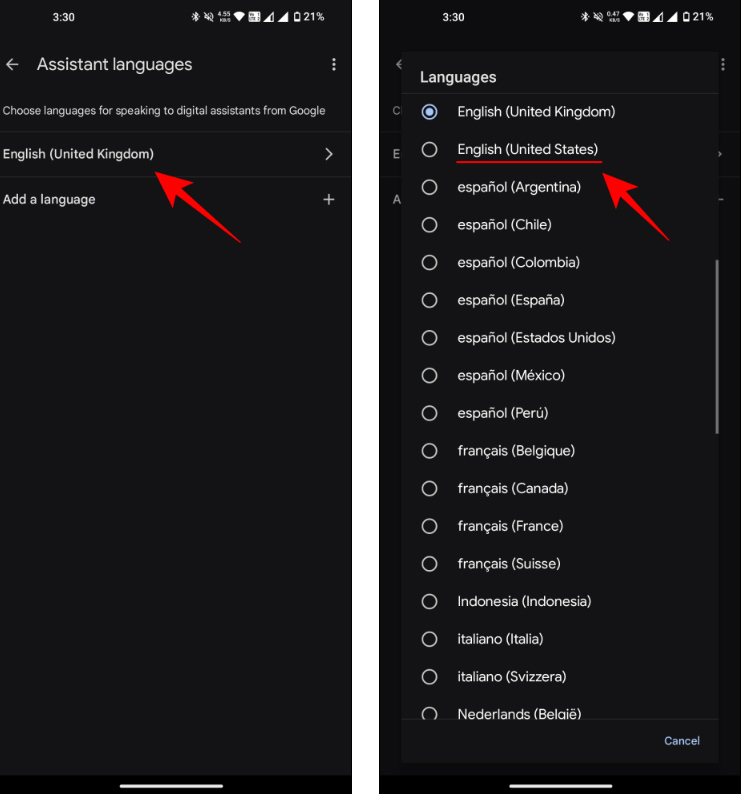Image resolution: width=742 pixels, height=794 pixels.
Task: Pick italiano (Italia) from the language list
Action: coord(500,639)
